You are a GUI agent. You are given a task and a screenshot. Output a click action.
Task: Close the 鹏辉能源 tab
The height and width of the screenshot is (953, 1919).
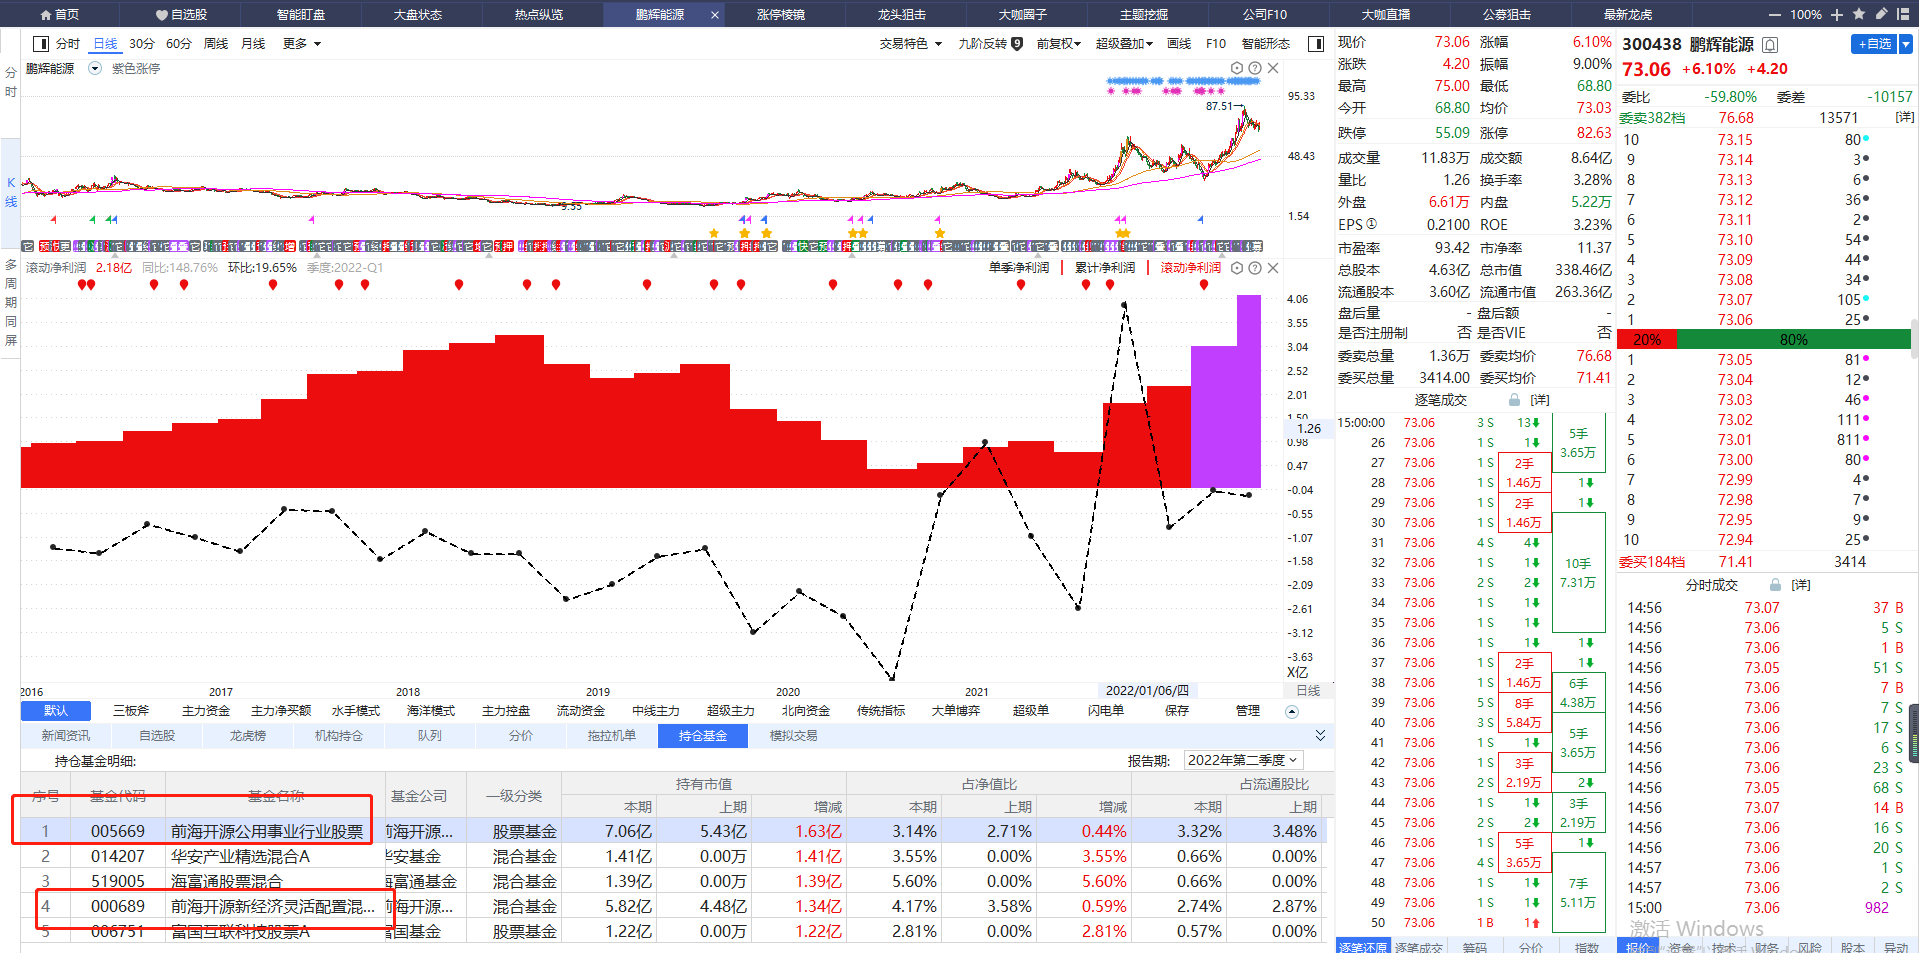pos(714,14)
